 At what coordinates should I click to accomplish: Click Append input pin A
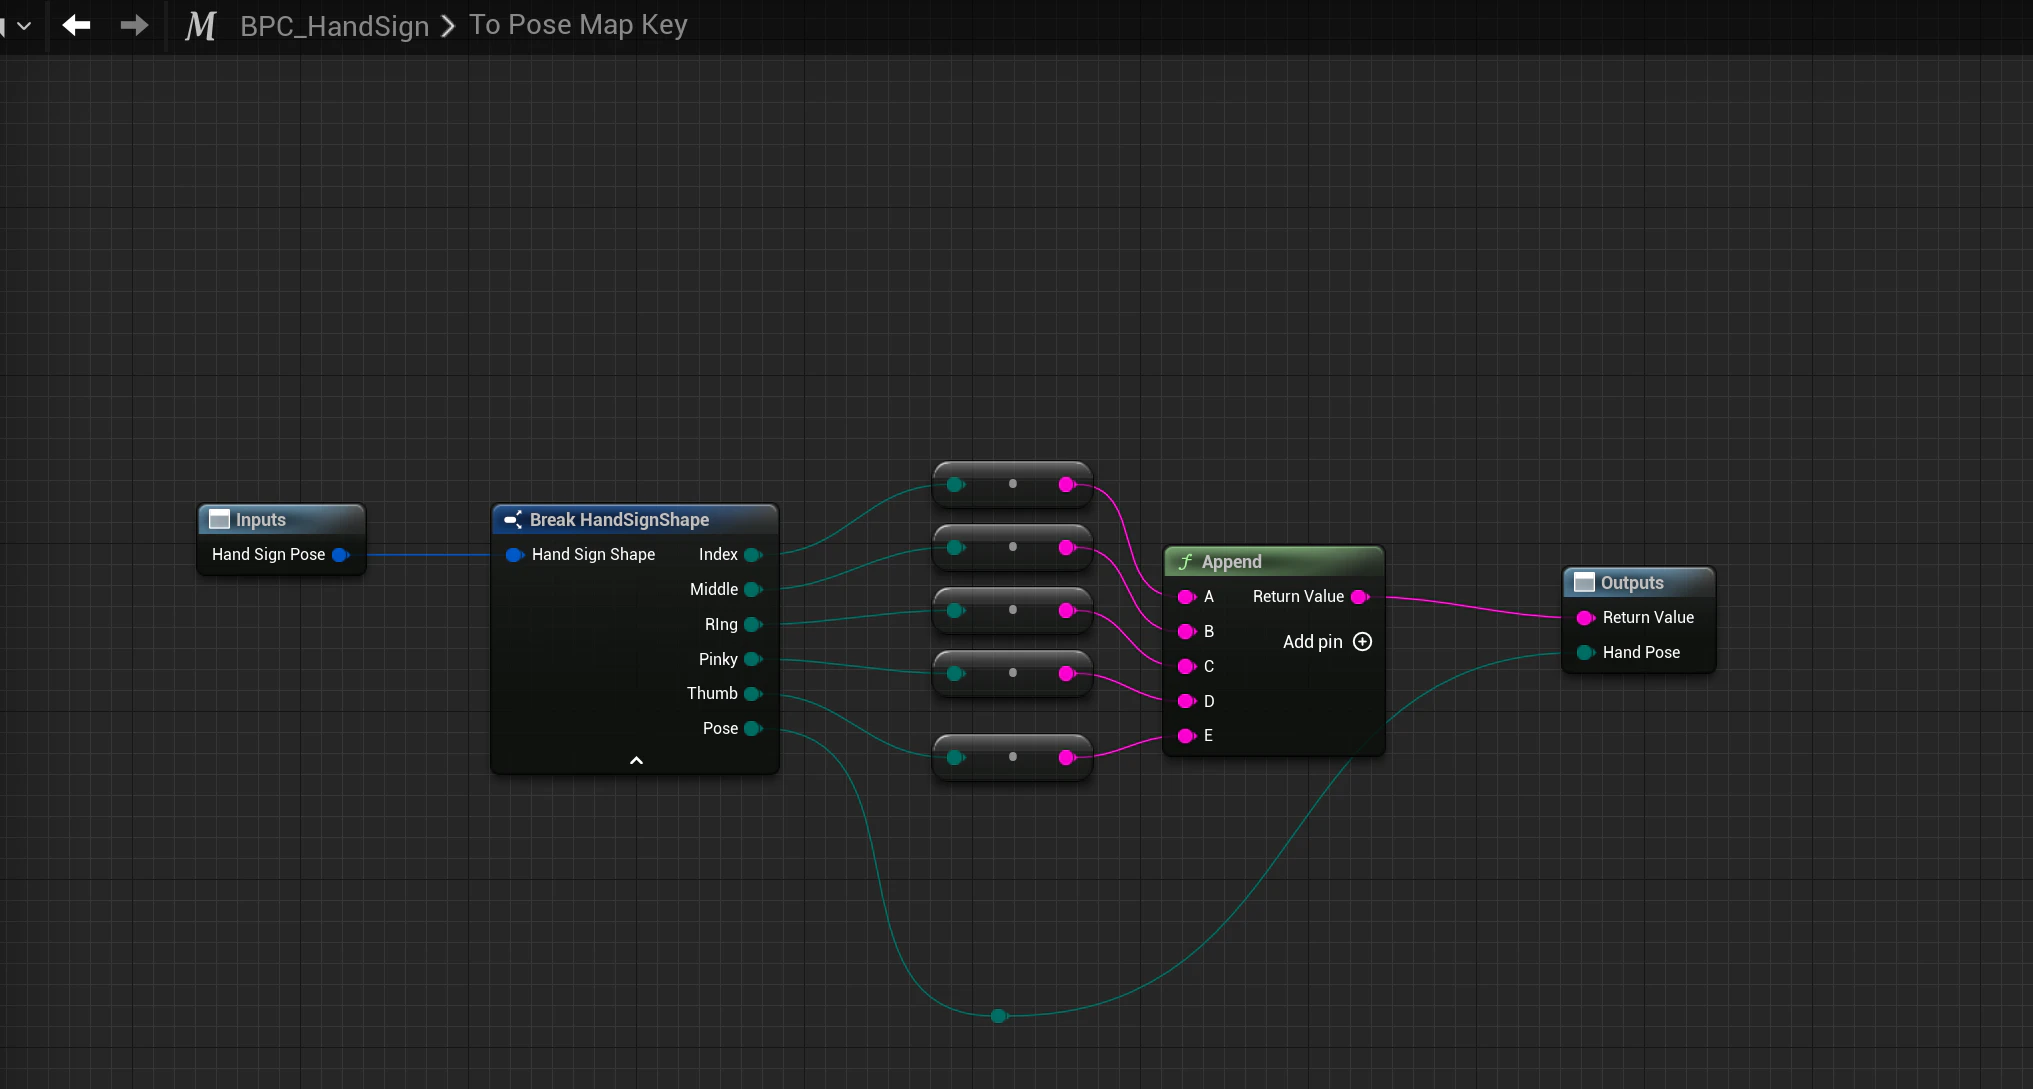click(1187, 597)
